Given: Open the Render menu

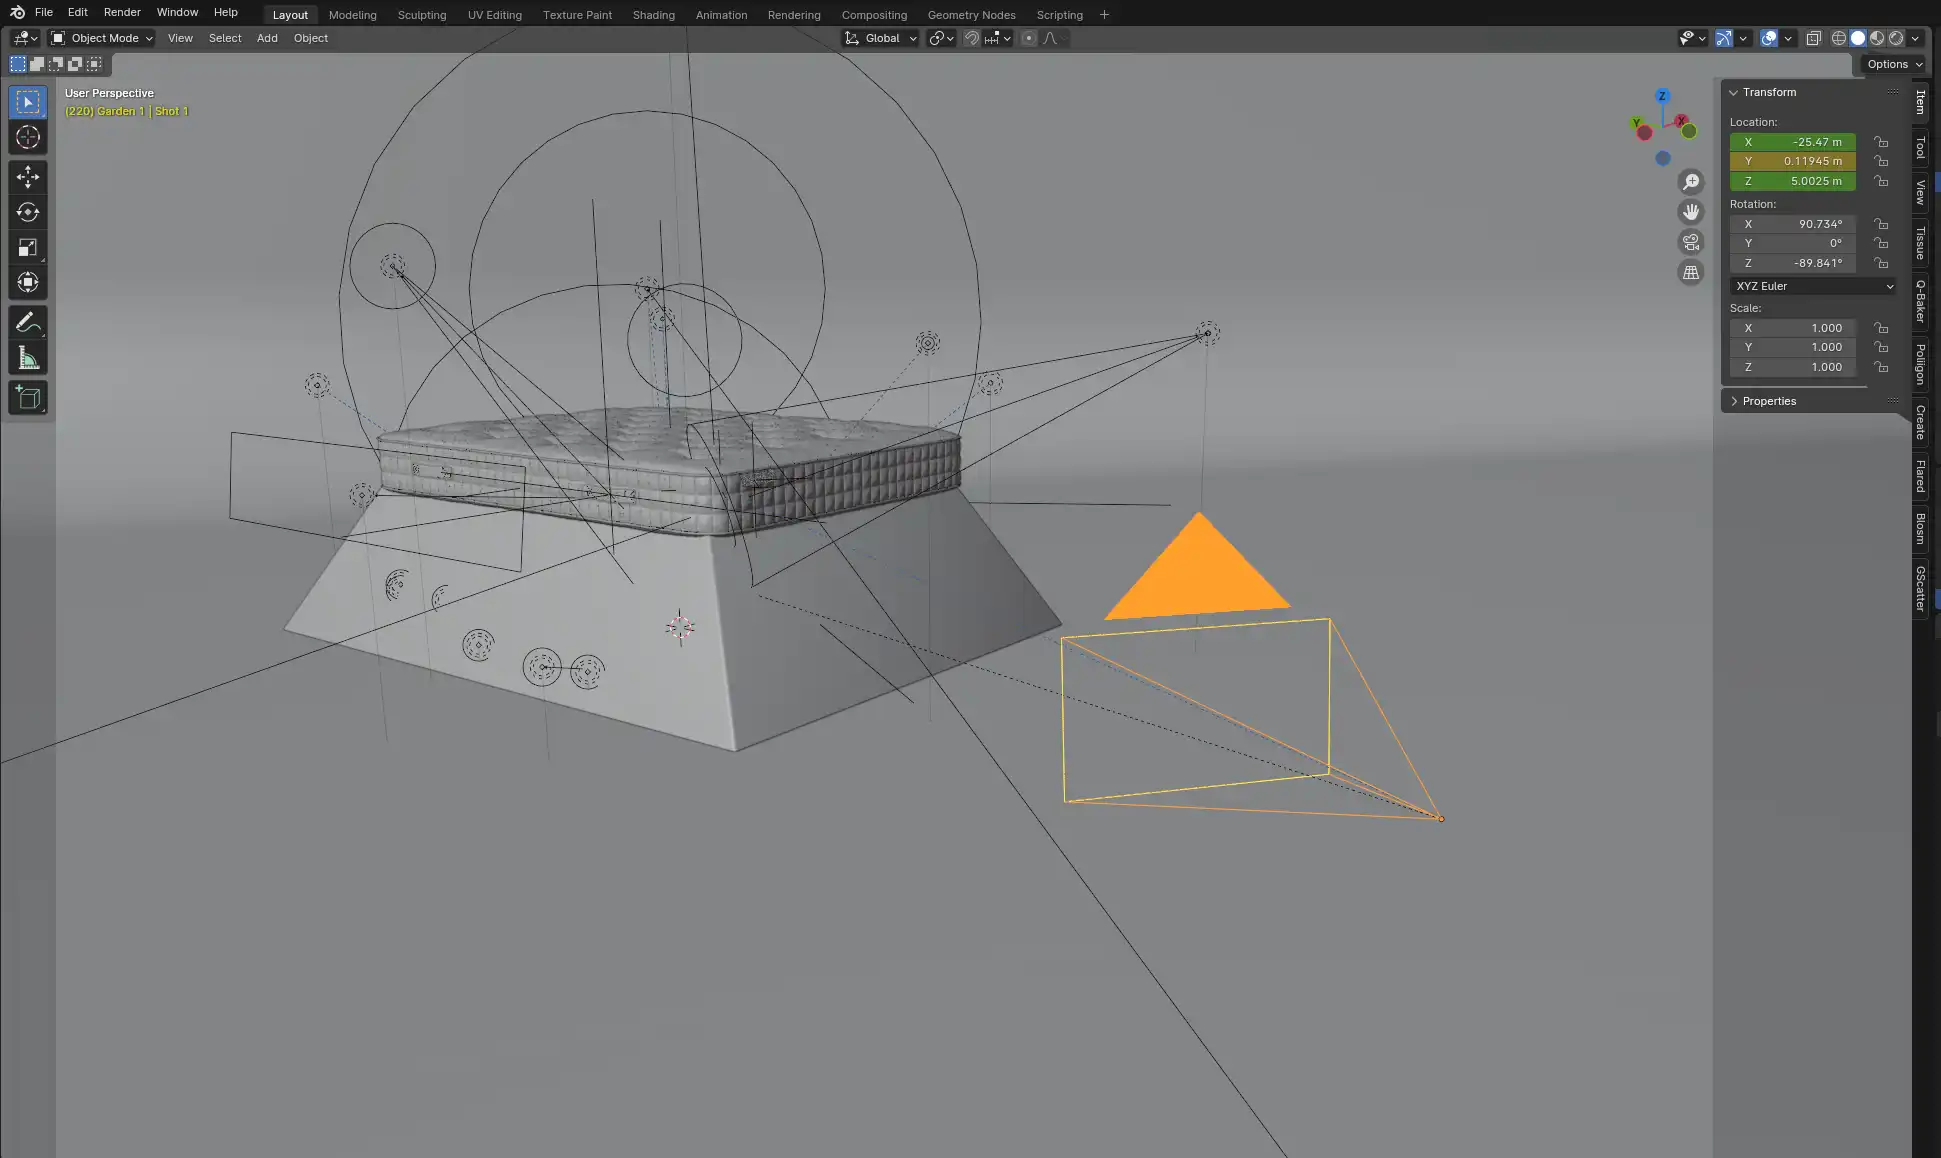Looking at the screenshot, I should point(122,12).
